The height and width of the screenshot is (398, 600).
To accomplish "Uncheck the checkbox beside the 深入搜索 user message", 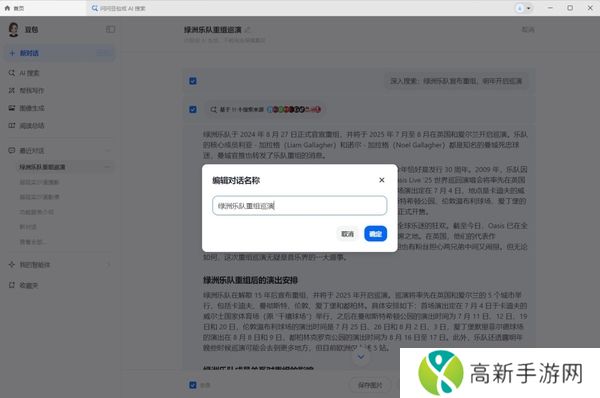I will (x=193, y=81).
